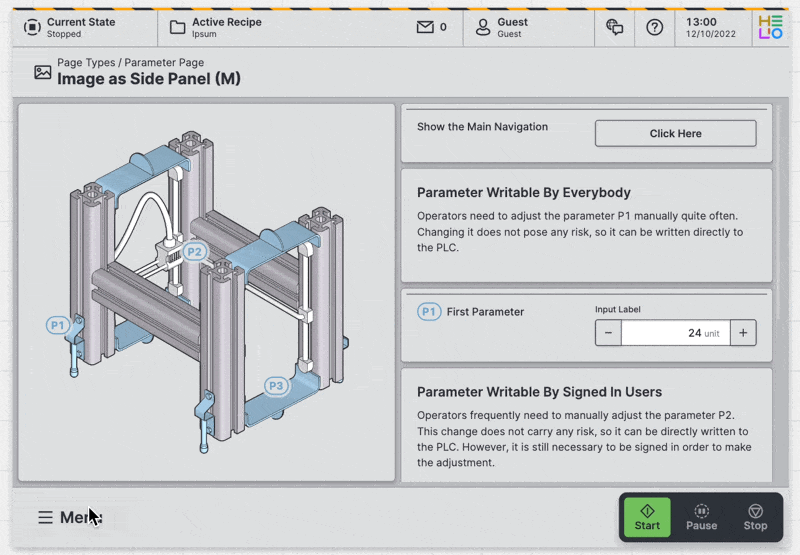Open the hamburger Menu

46,517
